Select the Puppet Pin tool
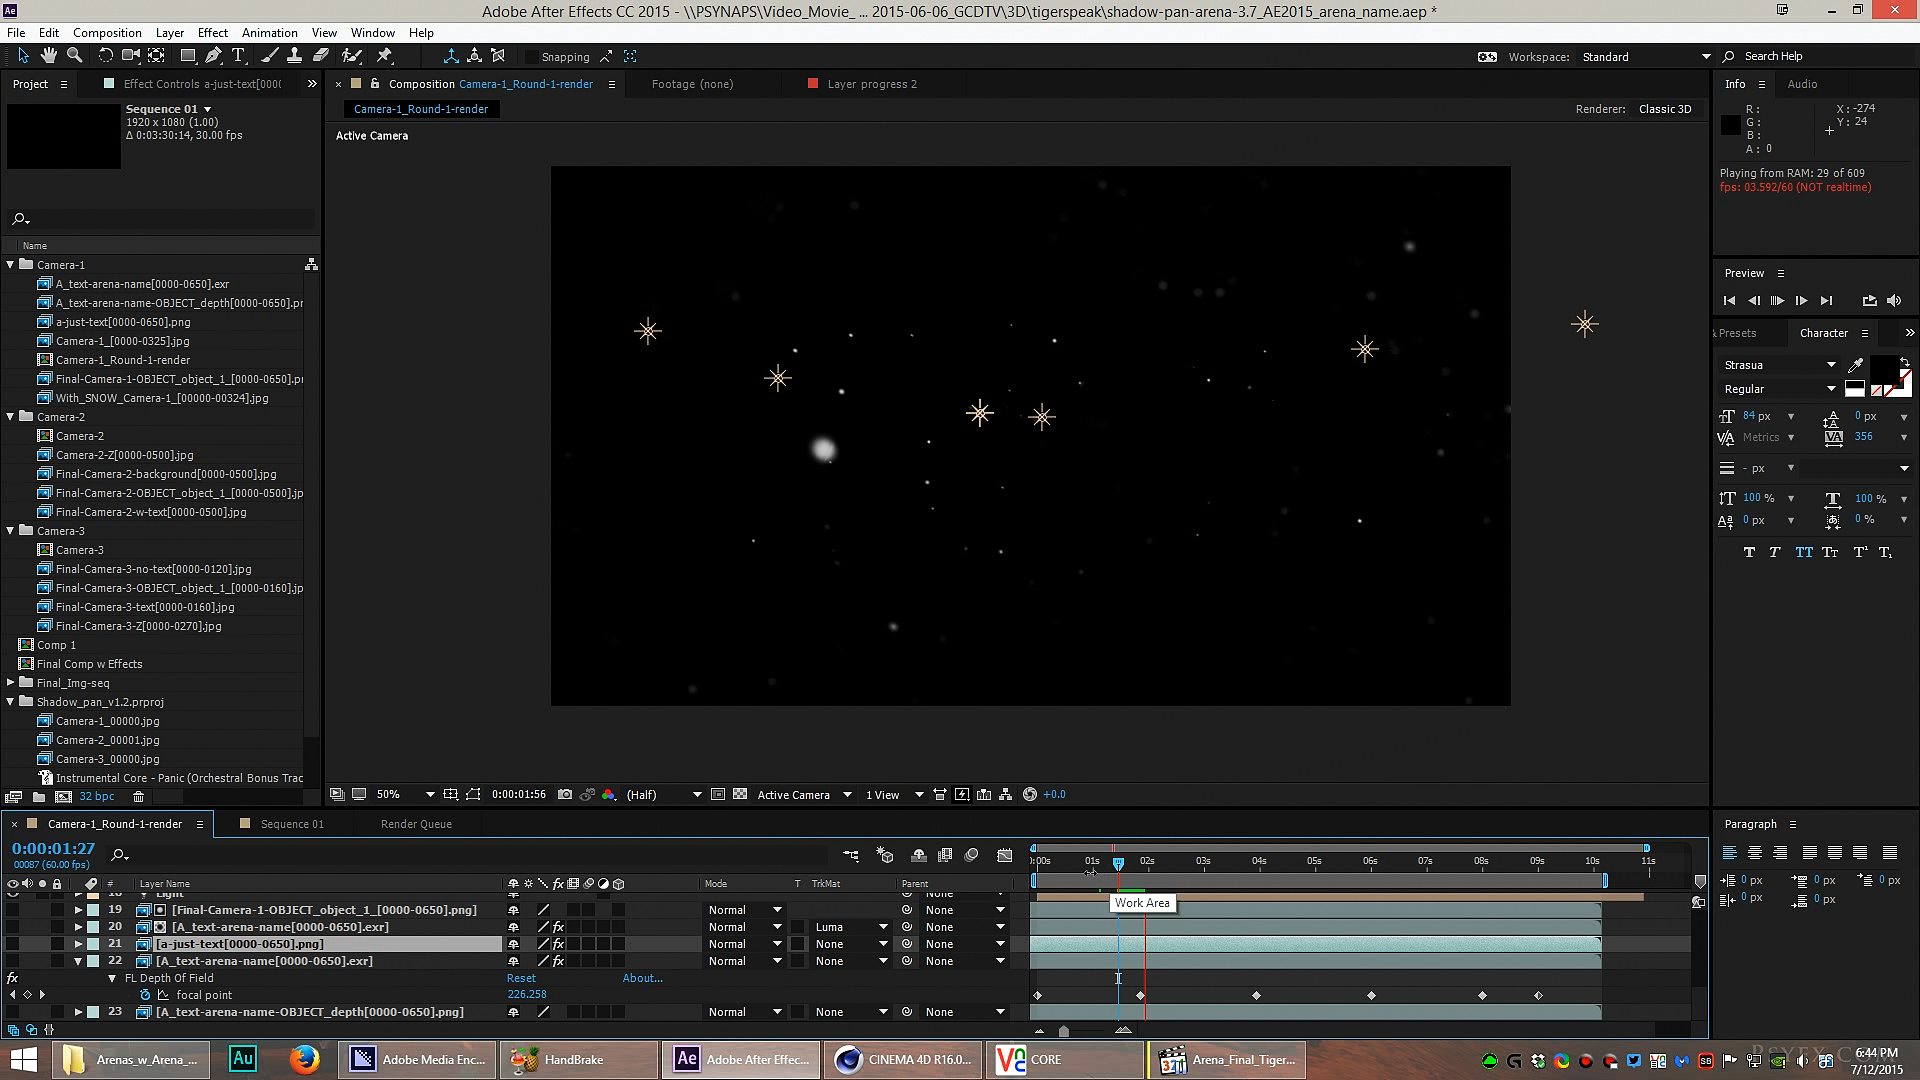The image size is (1920, 1080). [x=385, y=56]
